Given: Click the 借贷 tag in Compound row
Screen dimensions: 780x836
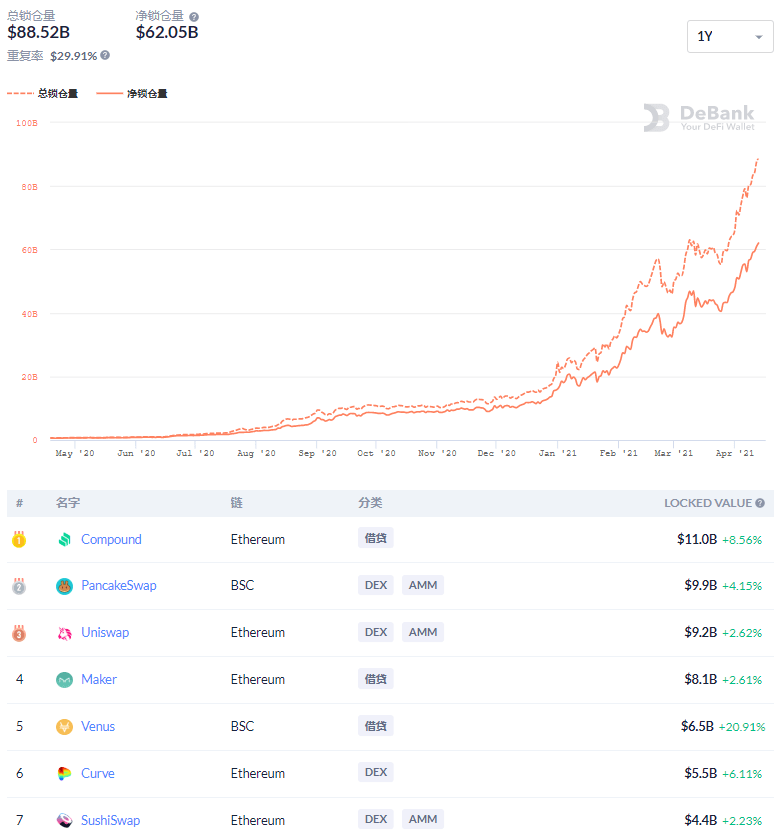Looking at the screenshot, I should click(x=375, y=538).
